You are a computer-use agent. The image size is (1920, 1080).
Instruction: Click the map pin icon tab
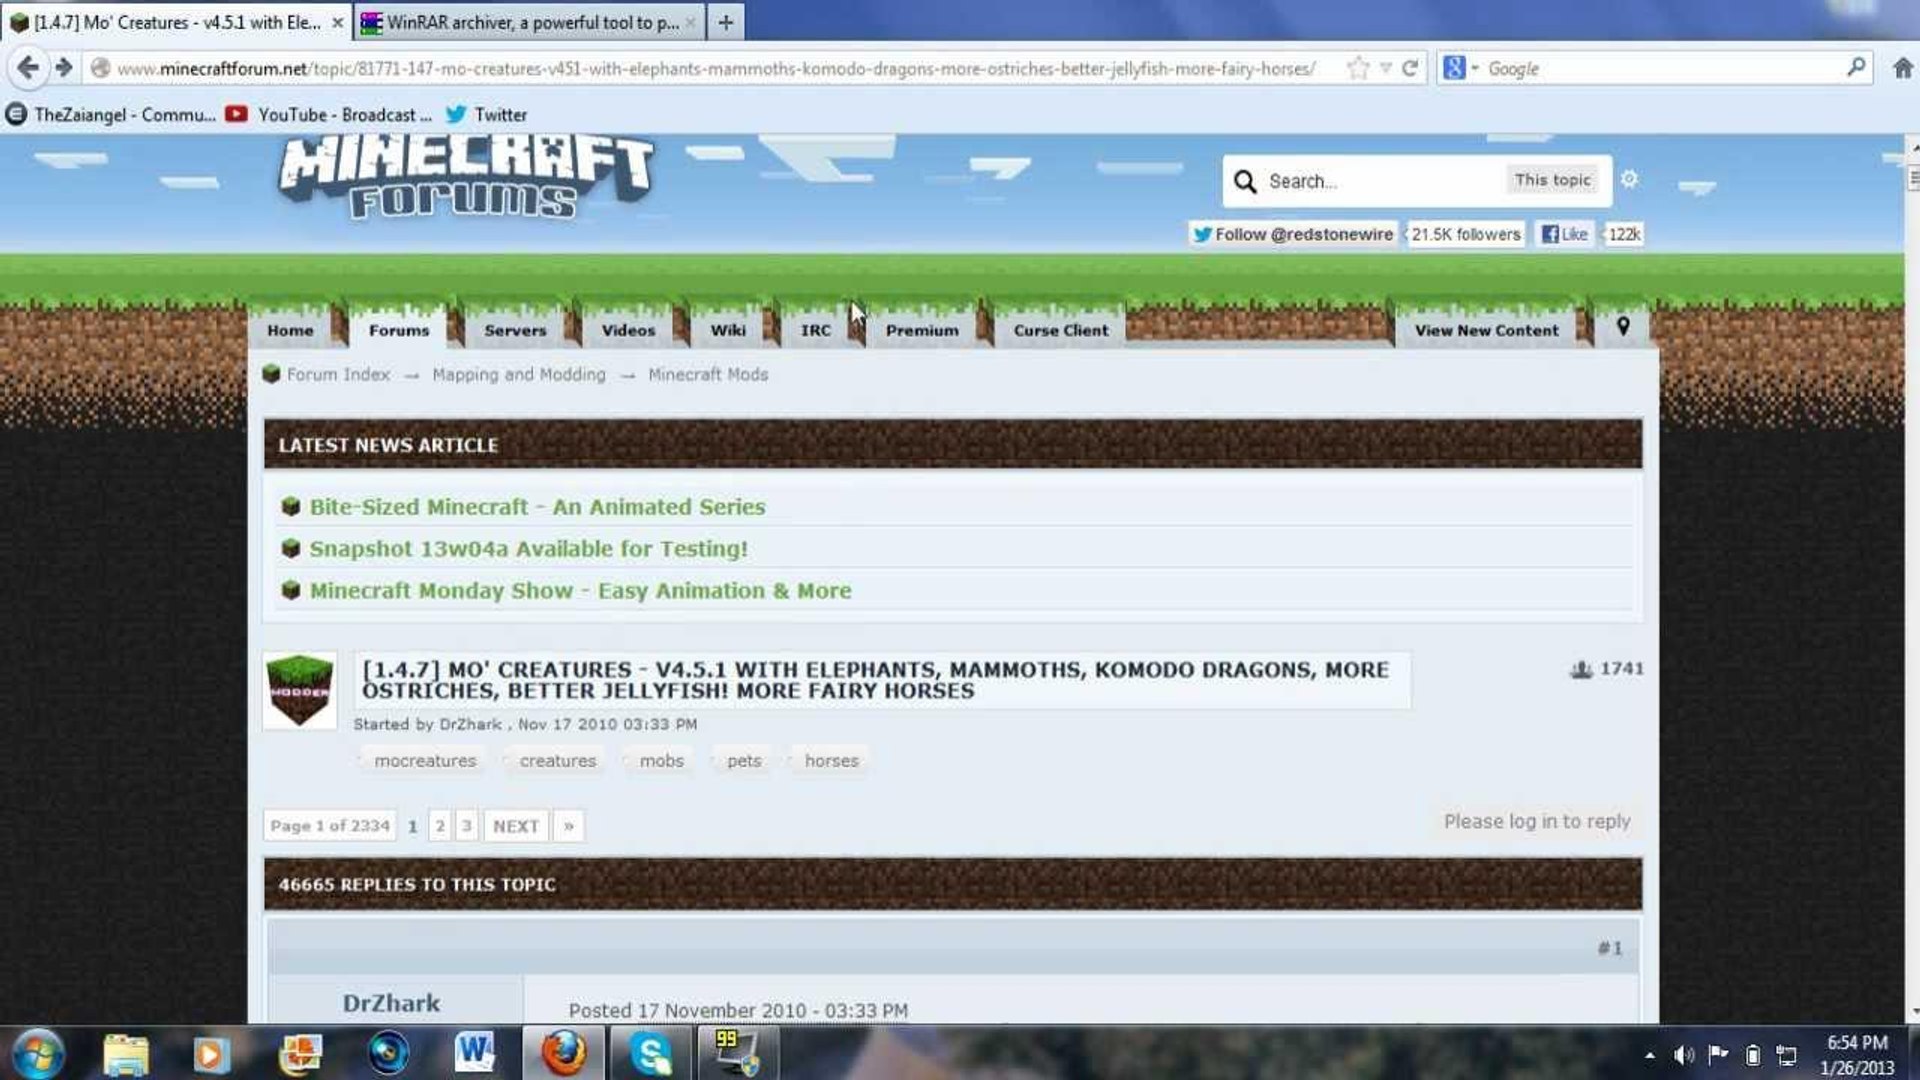[1623, 327]
